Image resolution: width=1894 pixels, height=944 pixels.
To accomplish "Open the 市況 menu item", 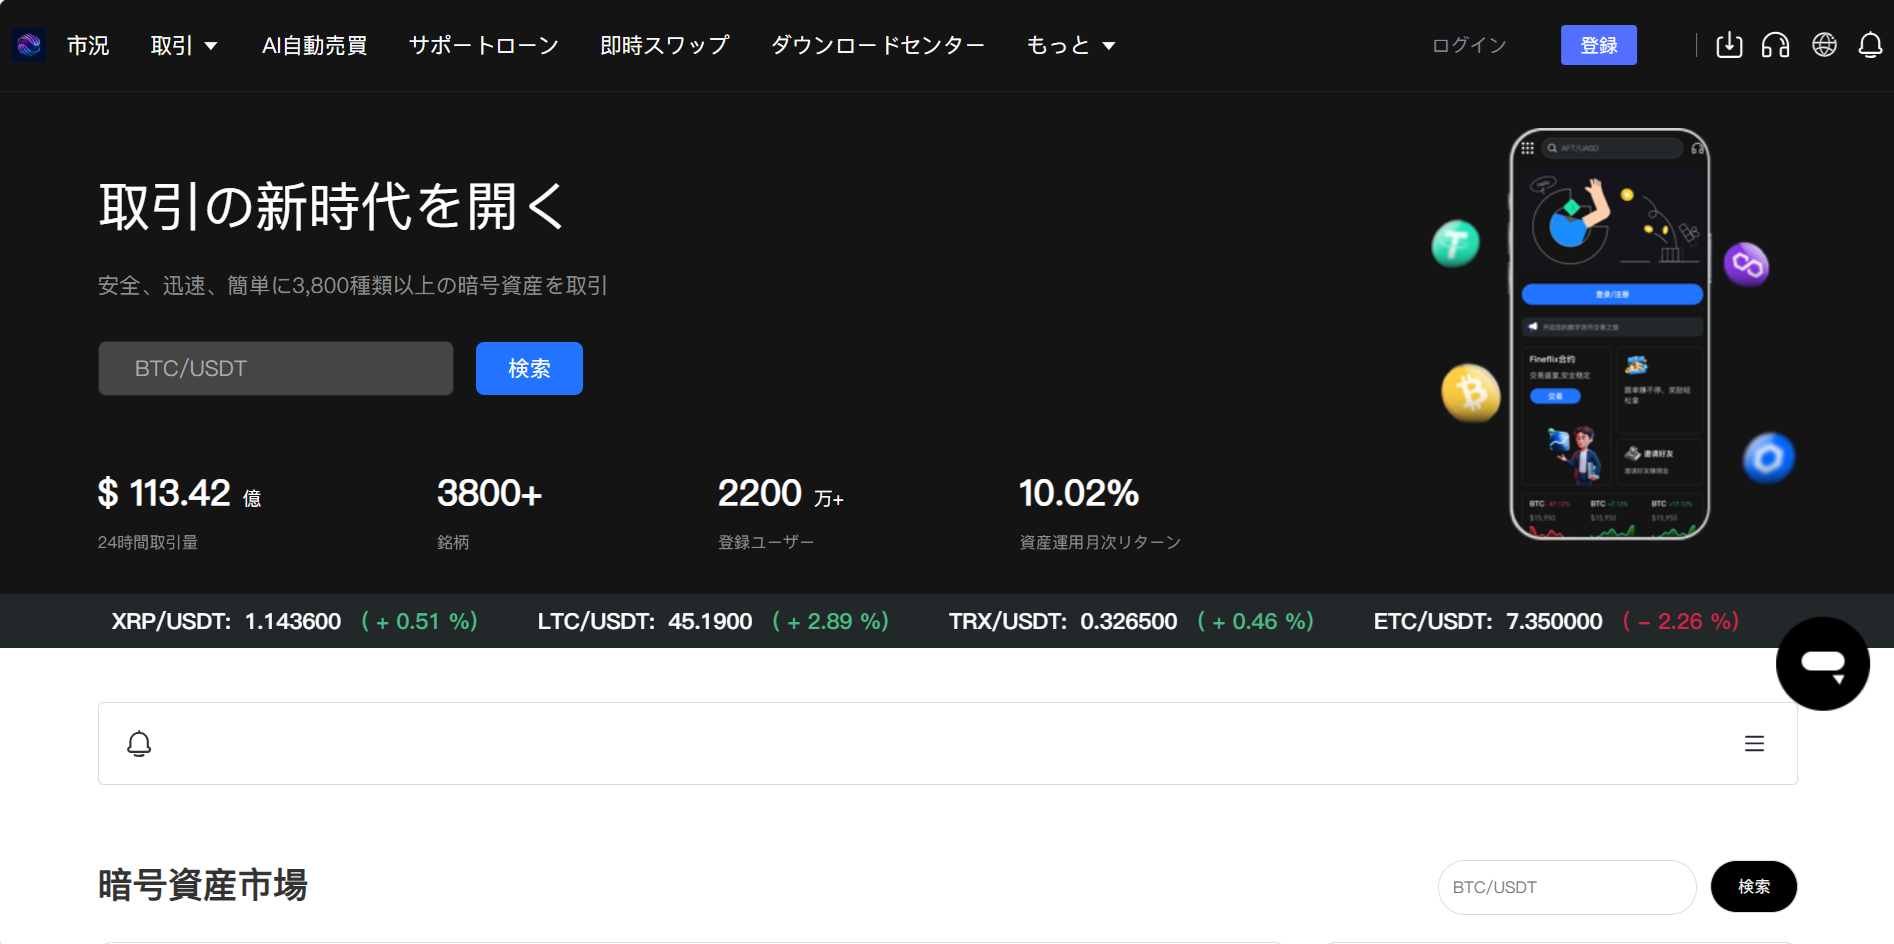I will 88,45.
